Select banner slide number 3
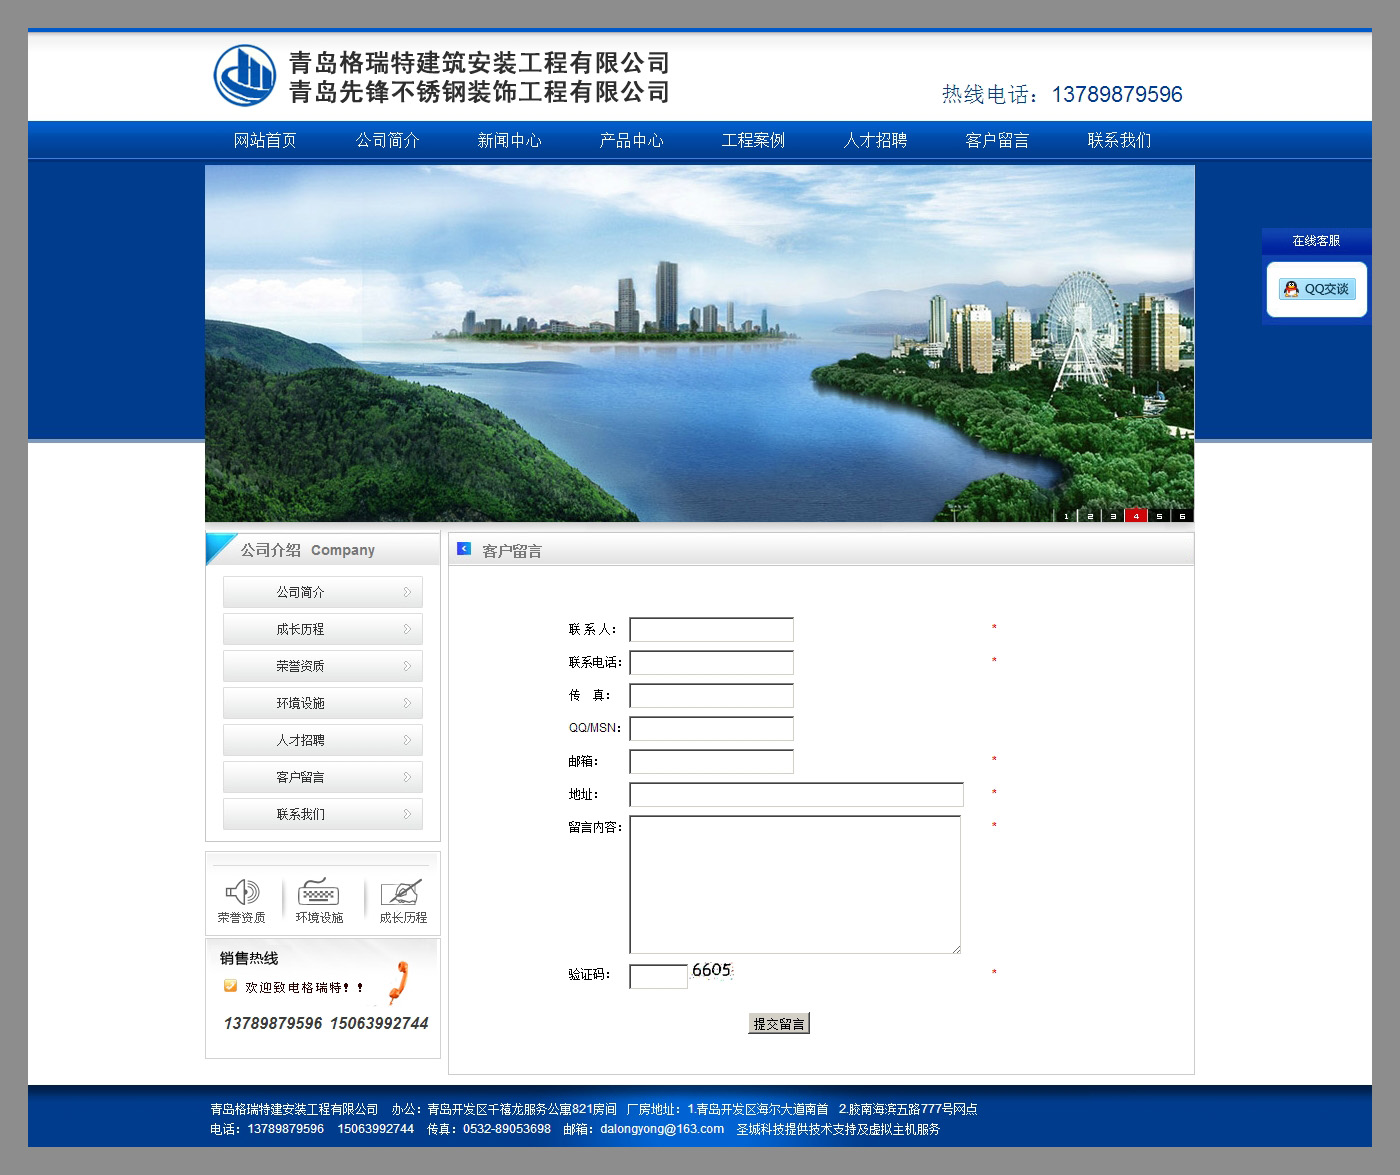 tap(1112, 516)
